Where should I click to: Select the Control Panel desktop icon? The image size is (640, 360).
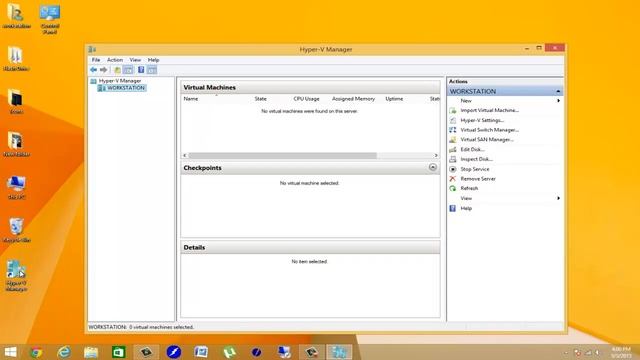(x=50, y=18)
